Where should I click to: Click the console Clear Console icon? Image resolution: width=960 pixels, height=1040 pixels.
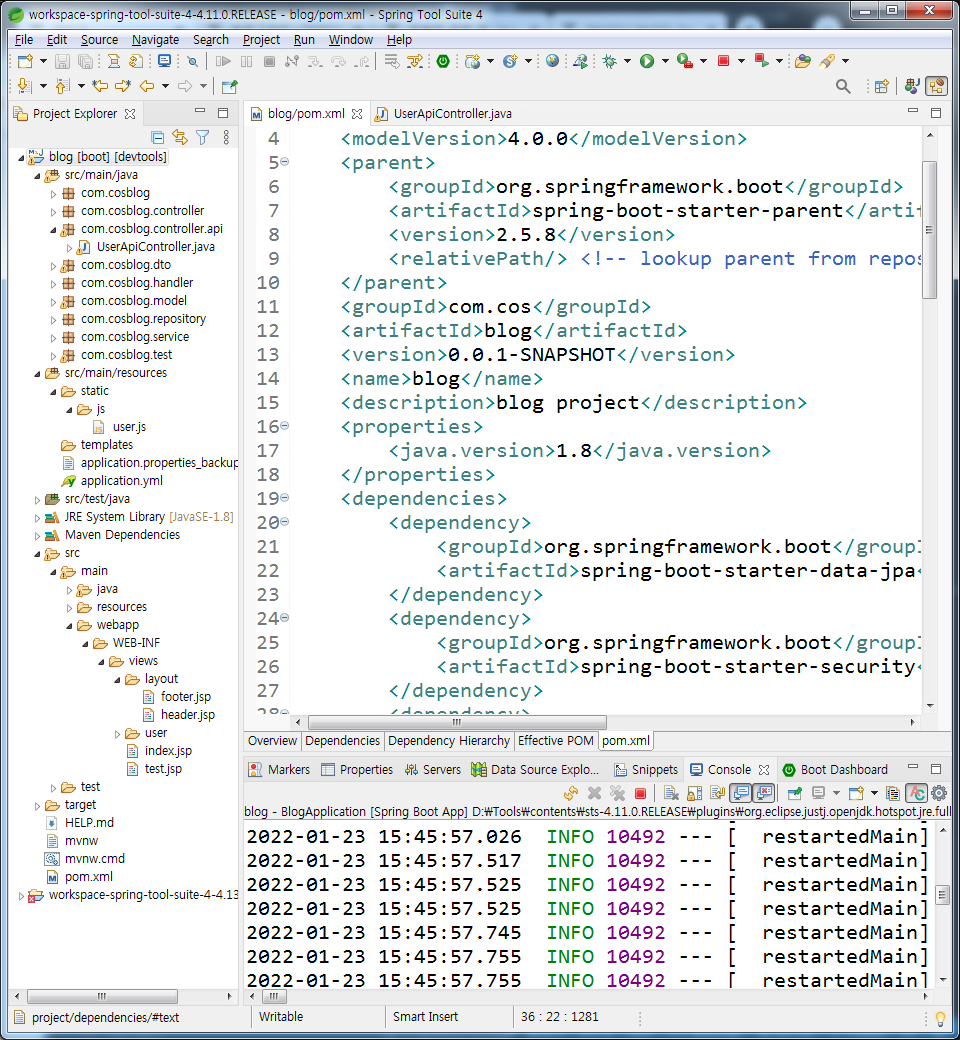pos(671,793)
